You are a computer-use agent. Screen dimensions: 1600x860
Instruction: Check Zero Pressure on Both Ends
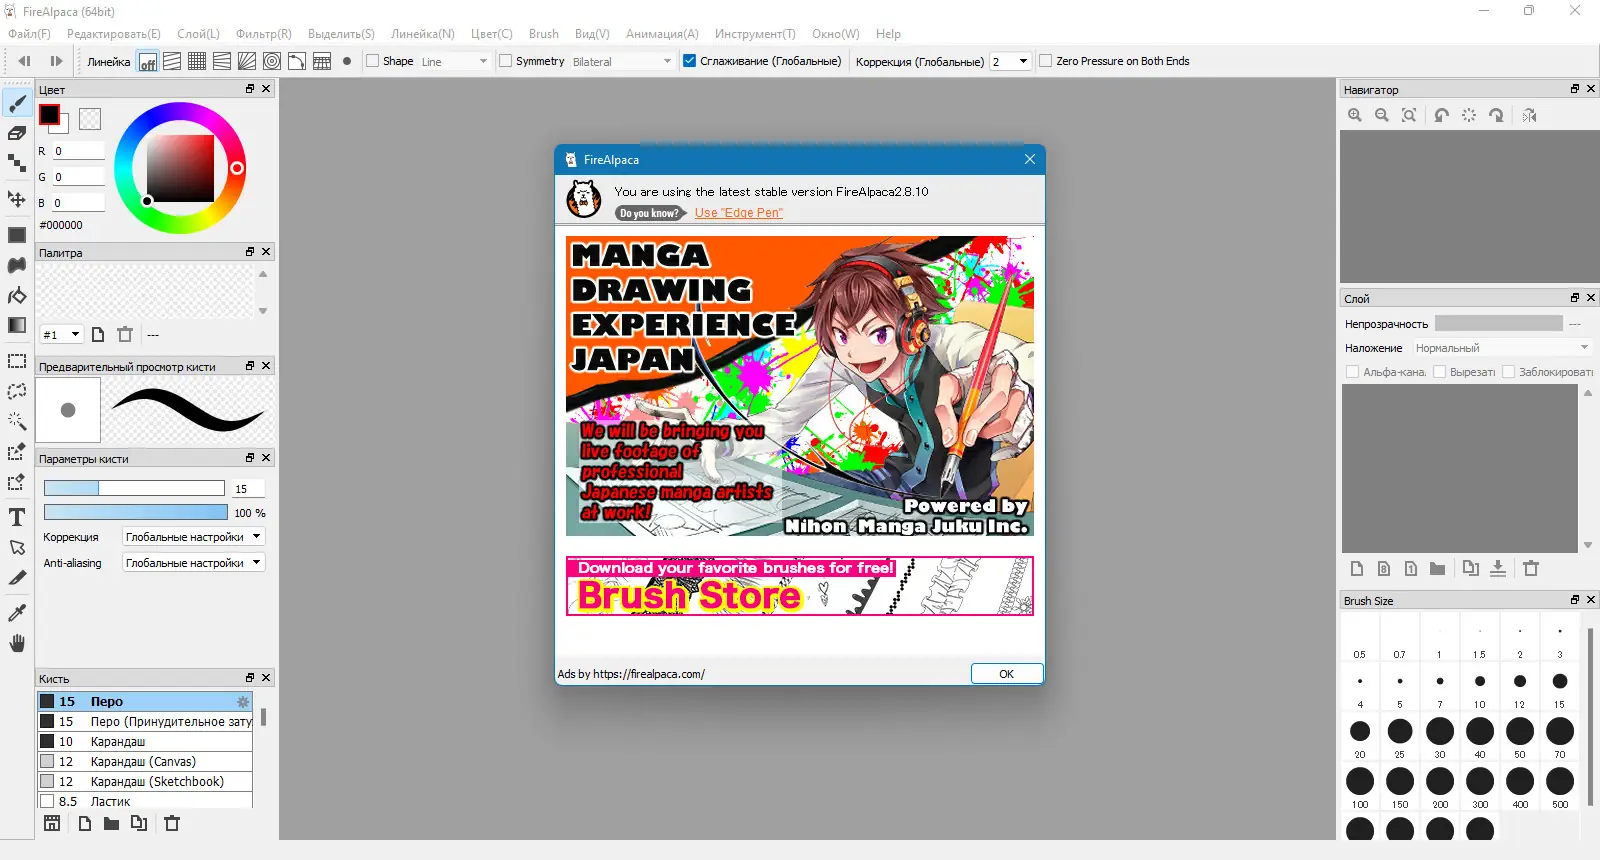click(1046, 61)
